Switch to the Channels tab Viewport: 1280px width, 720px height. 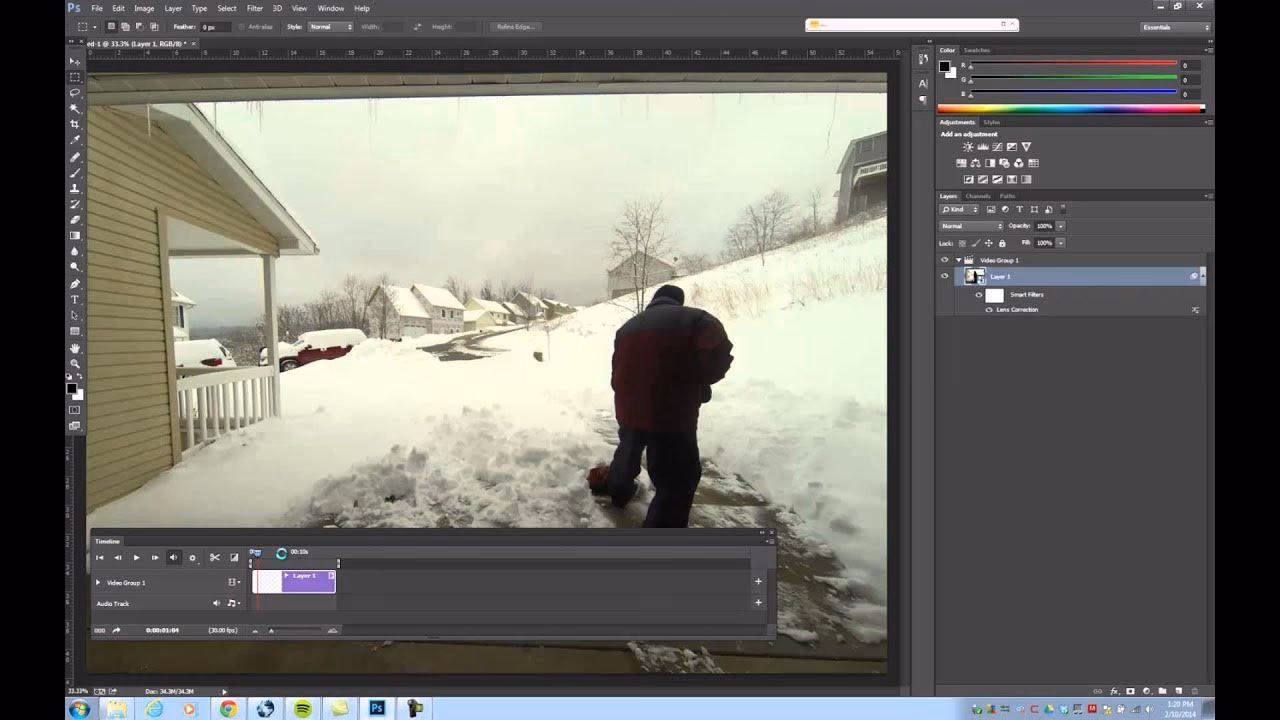pyautogui.click(x=977, y=196)
